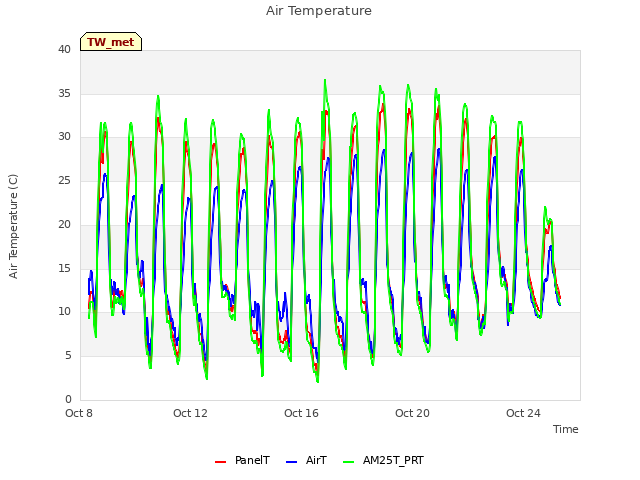The image size is (640, 480).
Task: Click the green AM25T_PRT legend swatch
Action: coord(349,462)
